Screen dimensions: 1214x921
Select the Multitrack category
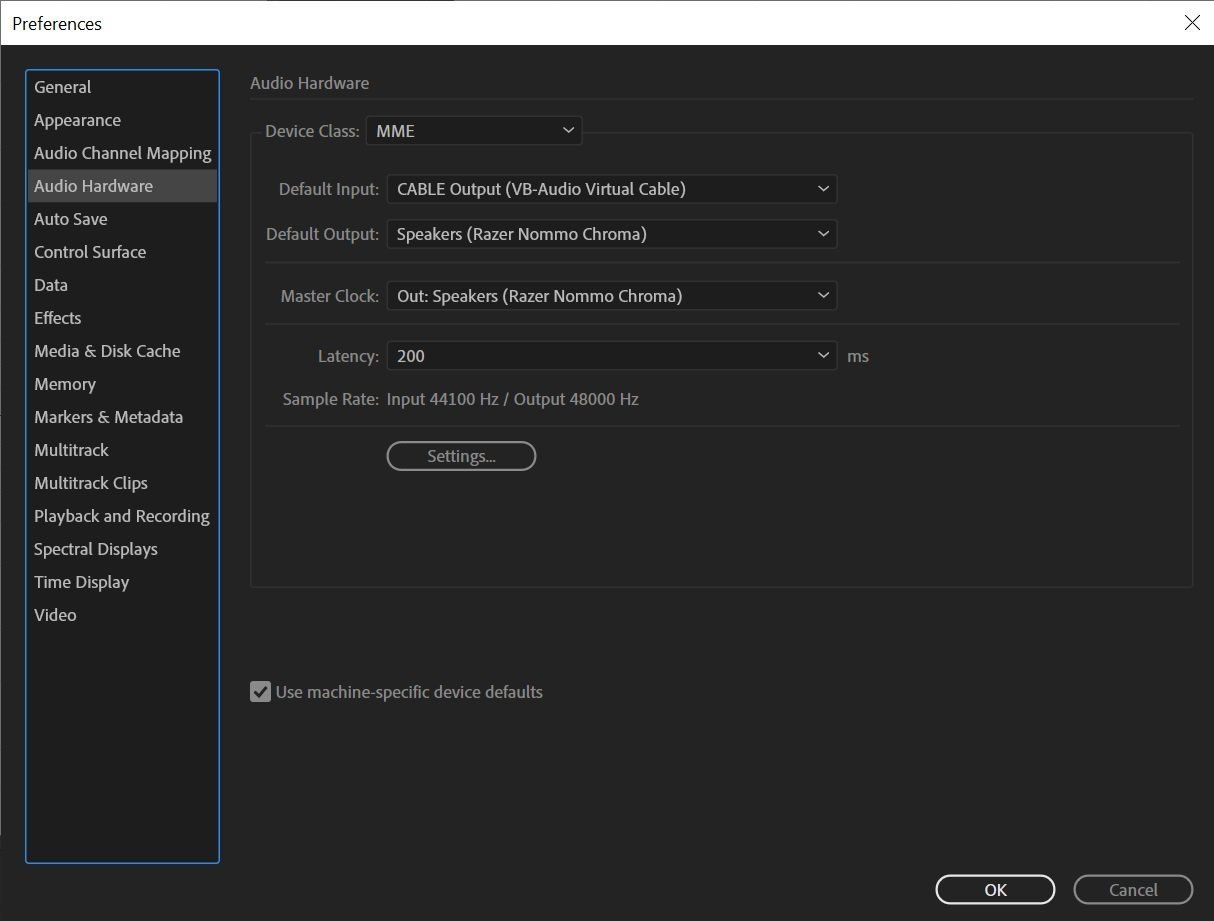[122, 450]
